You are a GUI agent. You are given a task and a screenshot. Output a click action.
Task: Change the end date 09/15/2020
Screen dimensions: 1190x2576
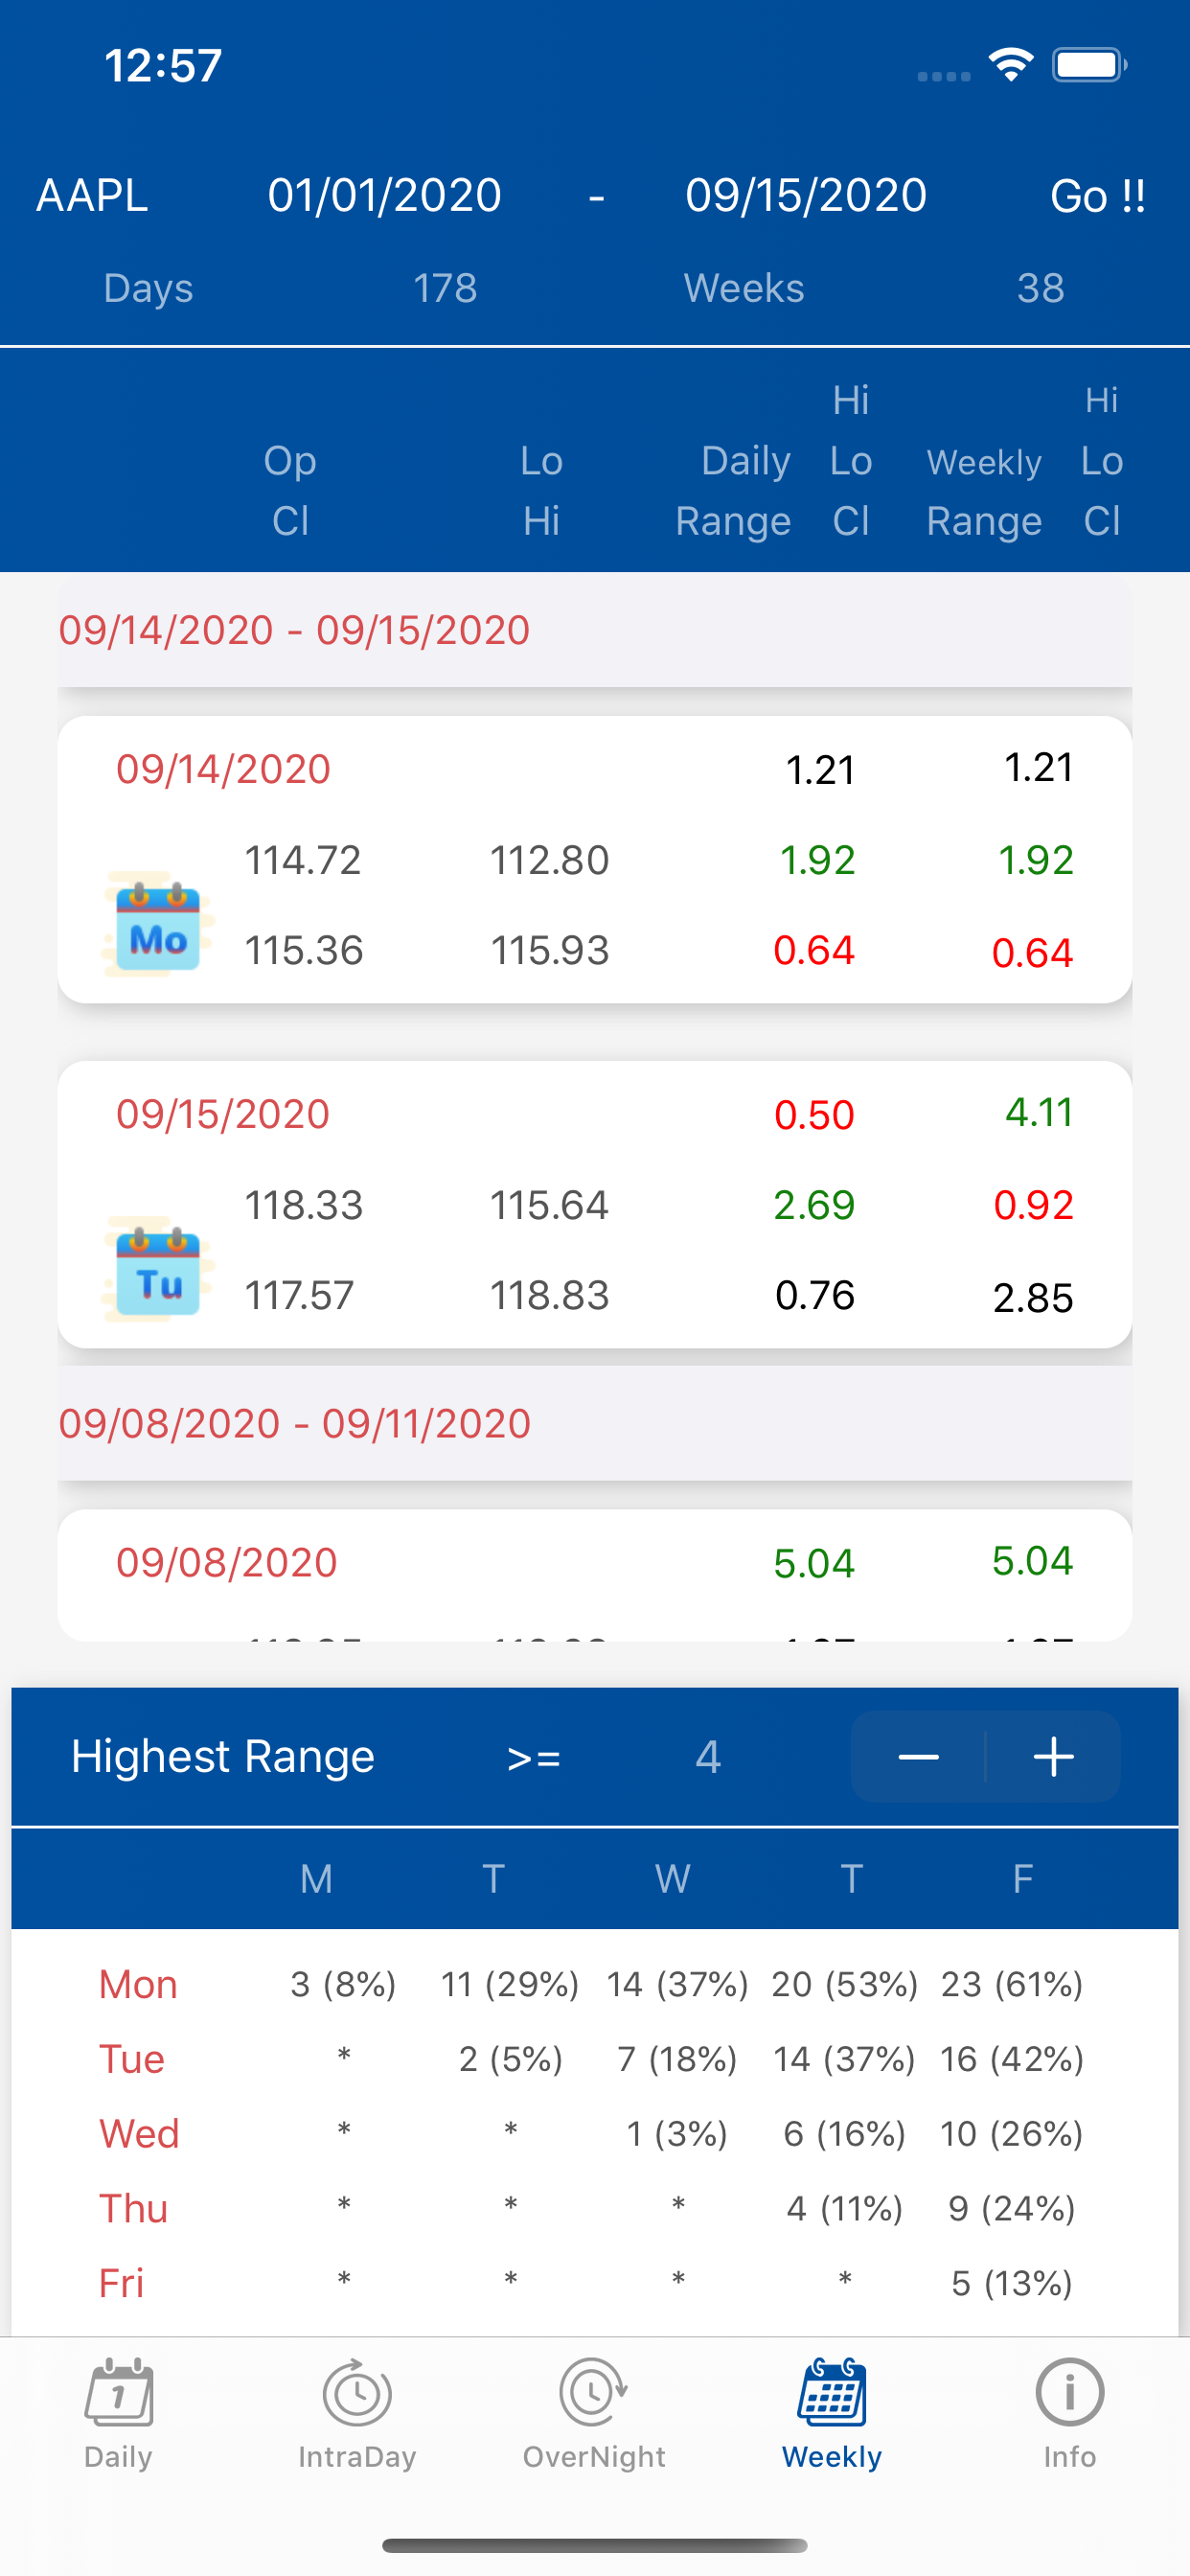pyautogui.click(x=806, y=195)
